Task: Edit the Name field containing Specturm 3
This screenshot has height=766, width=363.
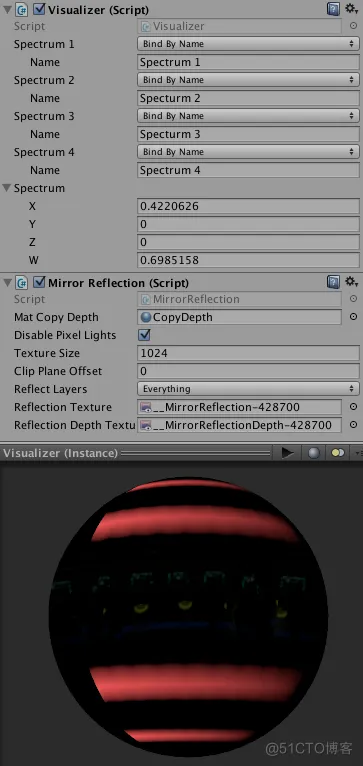Action: coord(248,134)
